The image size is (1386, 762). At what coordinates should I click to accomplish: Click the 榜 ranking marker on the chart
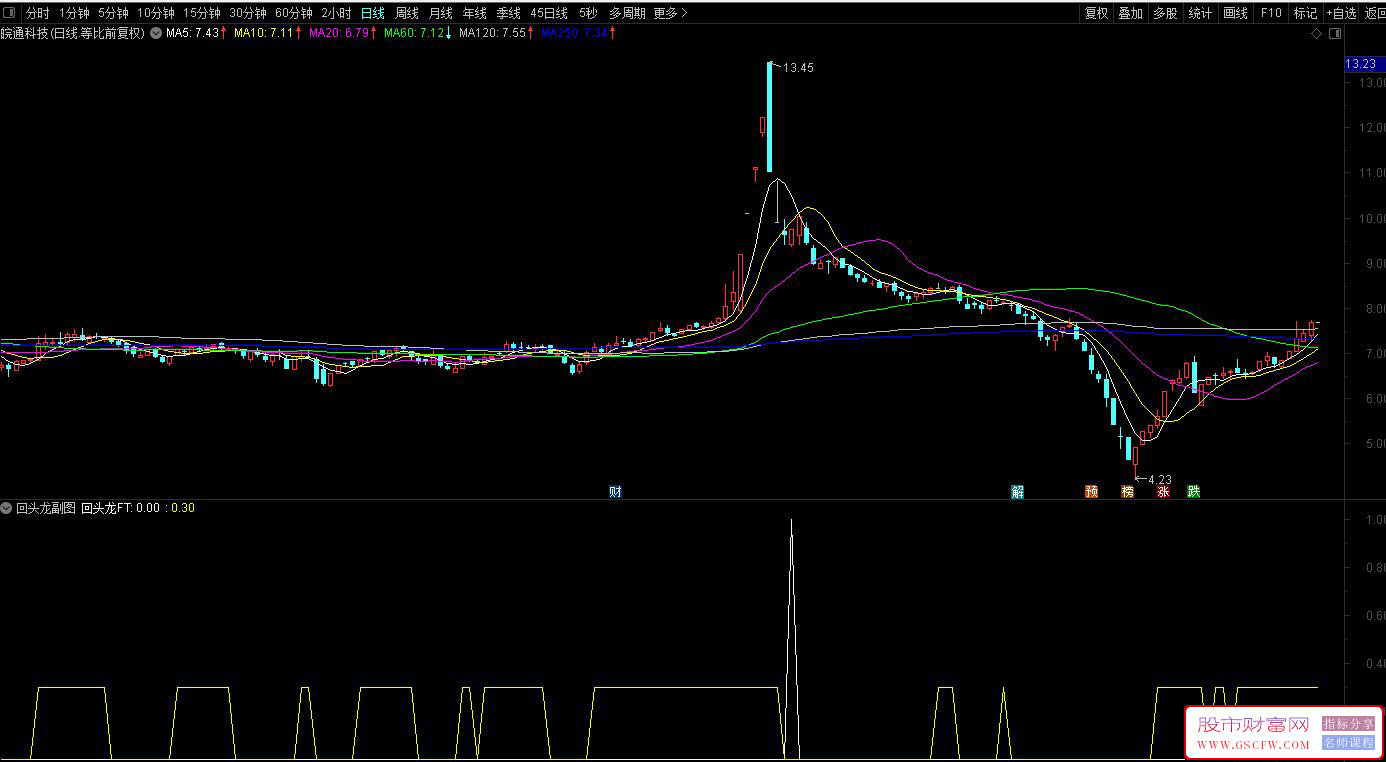[1127, 491]
